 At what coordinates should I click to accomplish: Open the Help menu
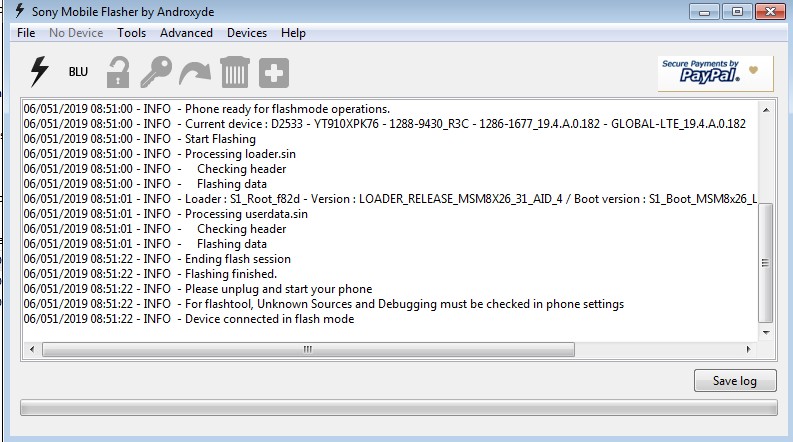pos(293,33)
